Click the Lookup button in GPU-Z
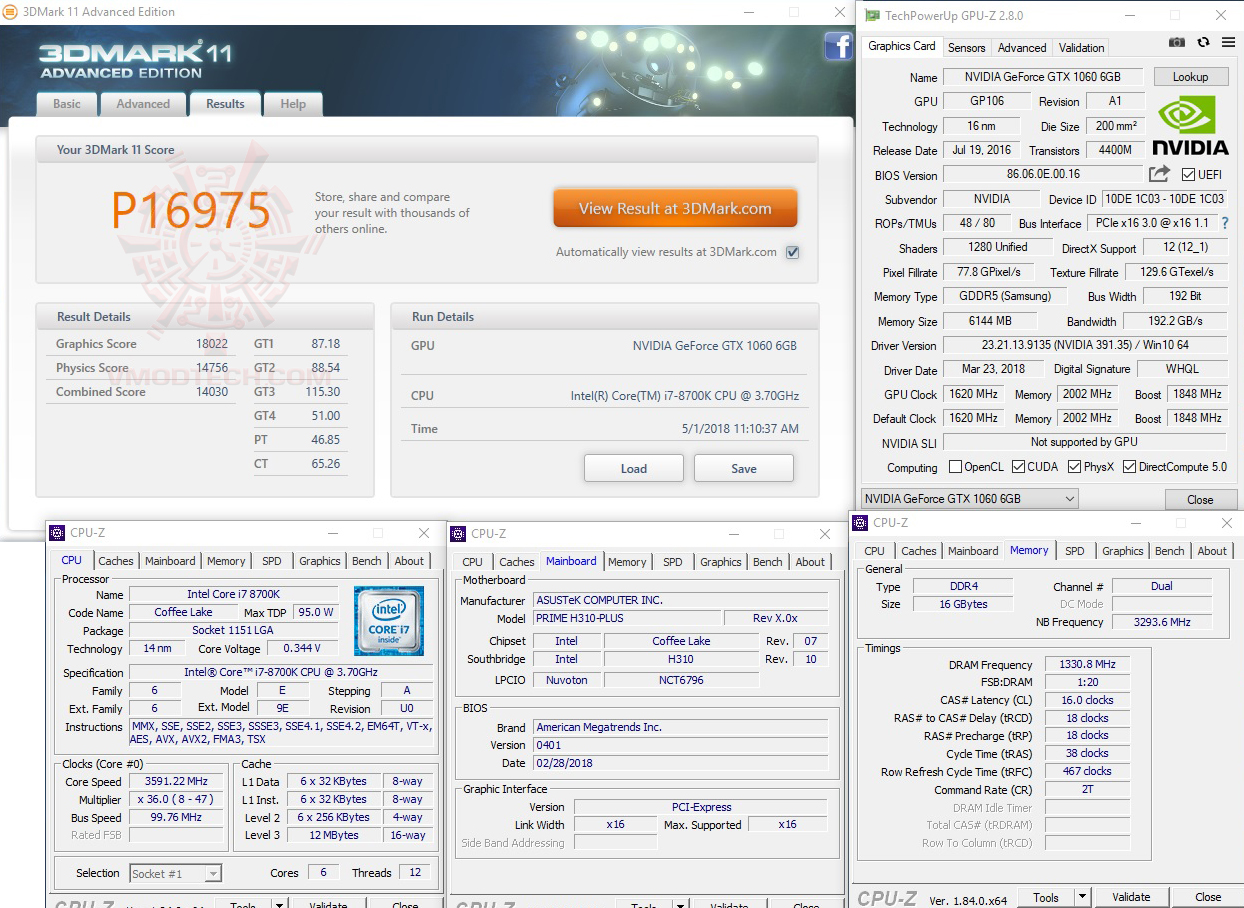1244x908 pixels. click(x=1191, y=76)
